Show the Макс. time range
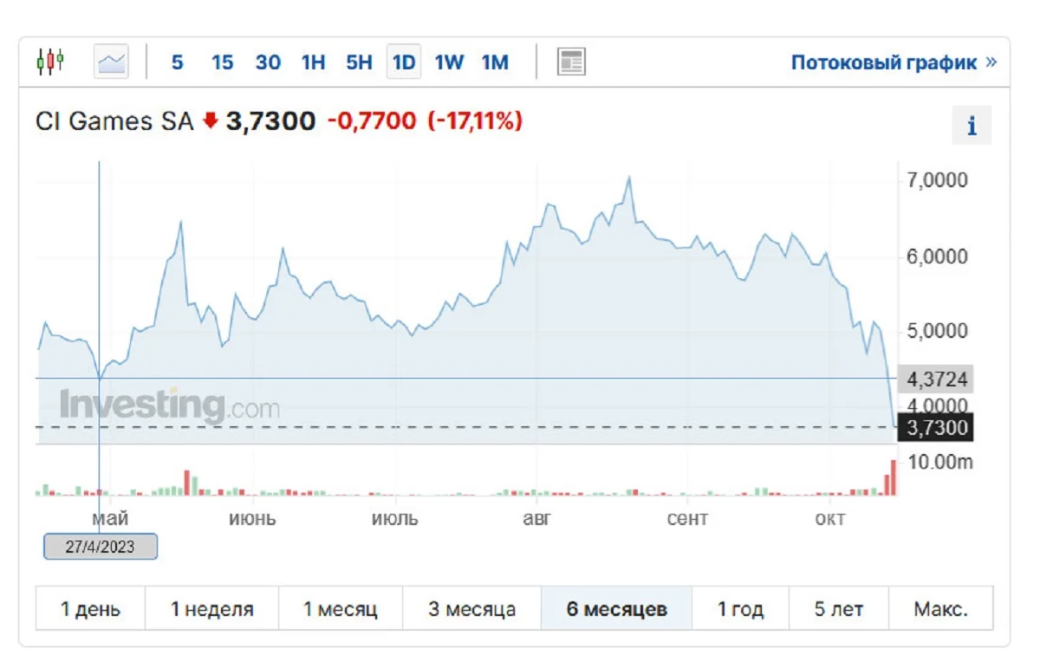1040x668 pixels. [941, 608]
